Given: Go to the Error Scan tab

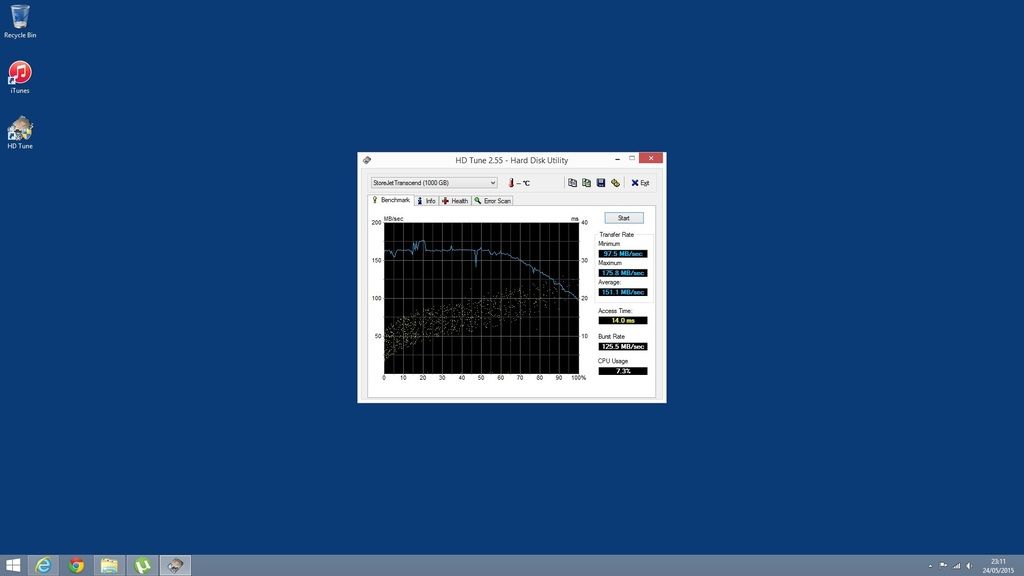Looking at the screenshot, I should coord(493,201).
